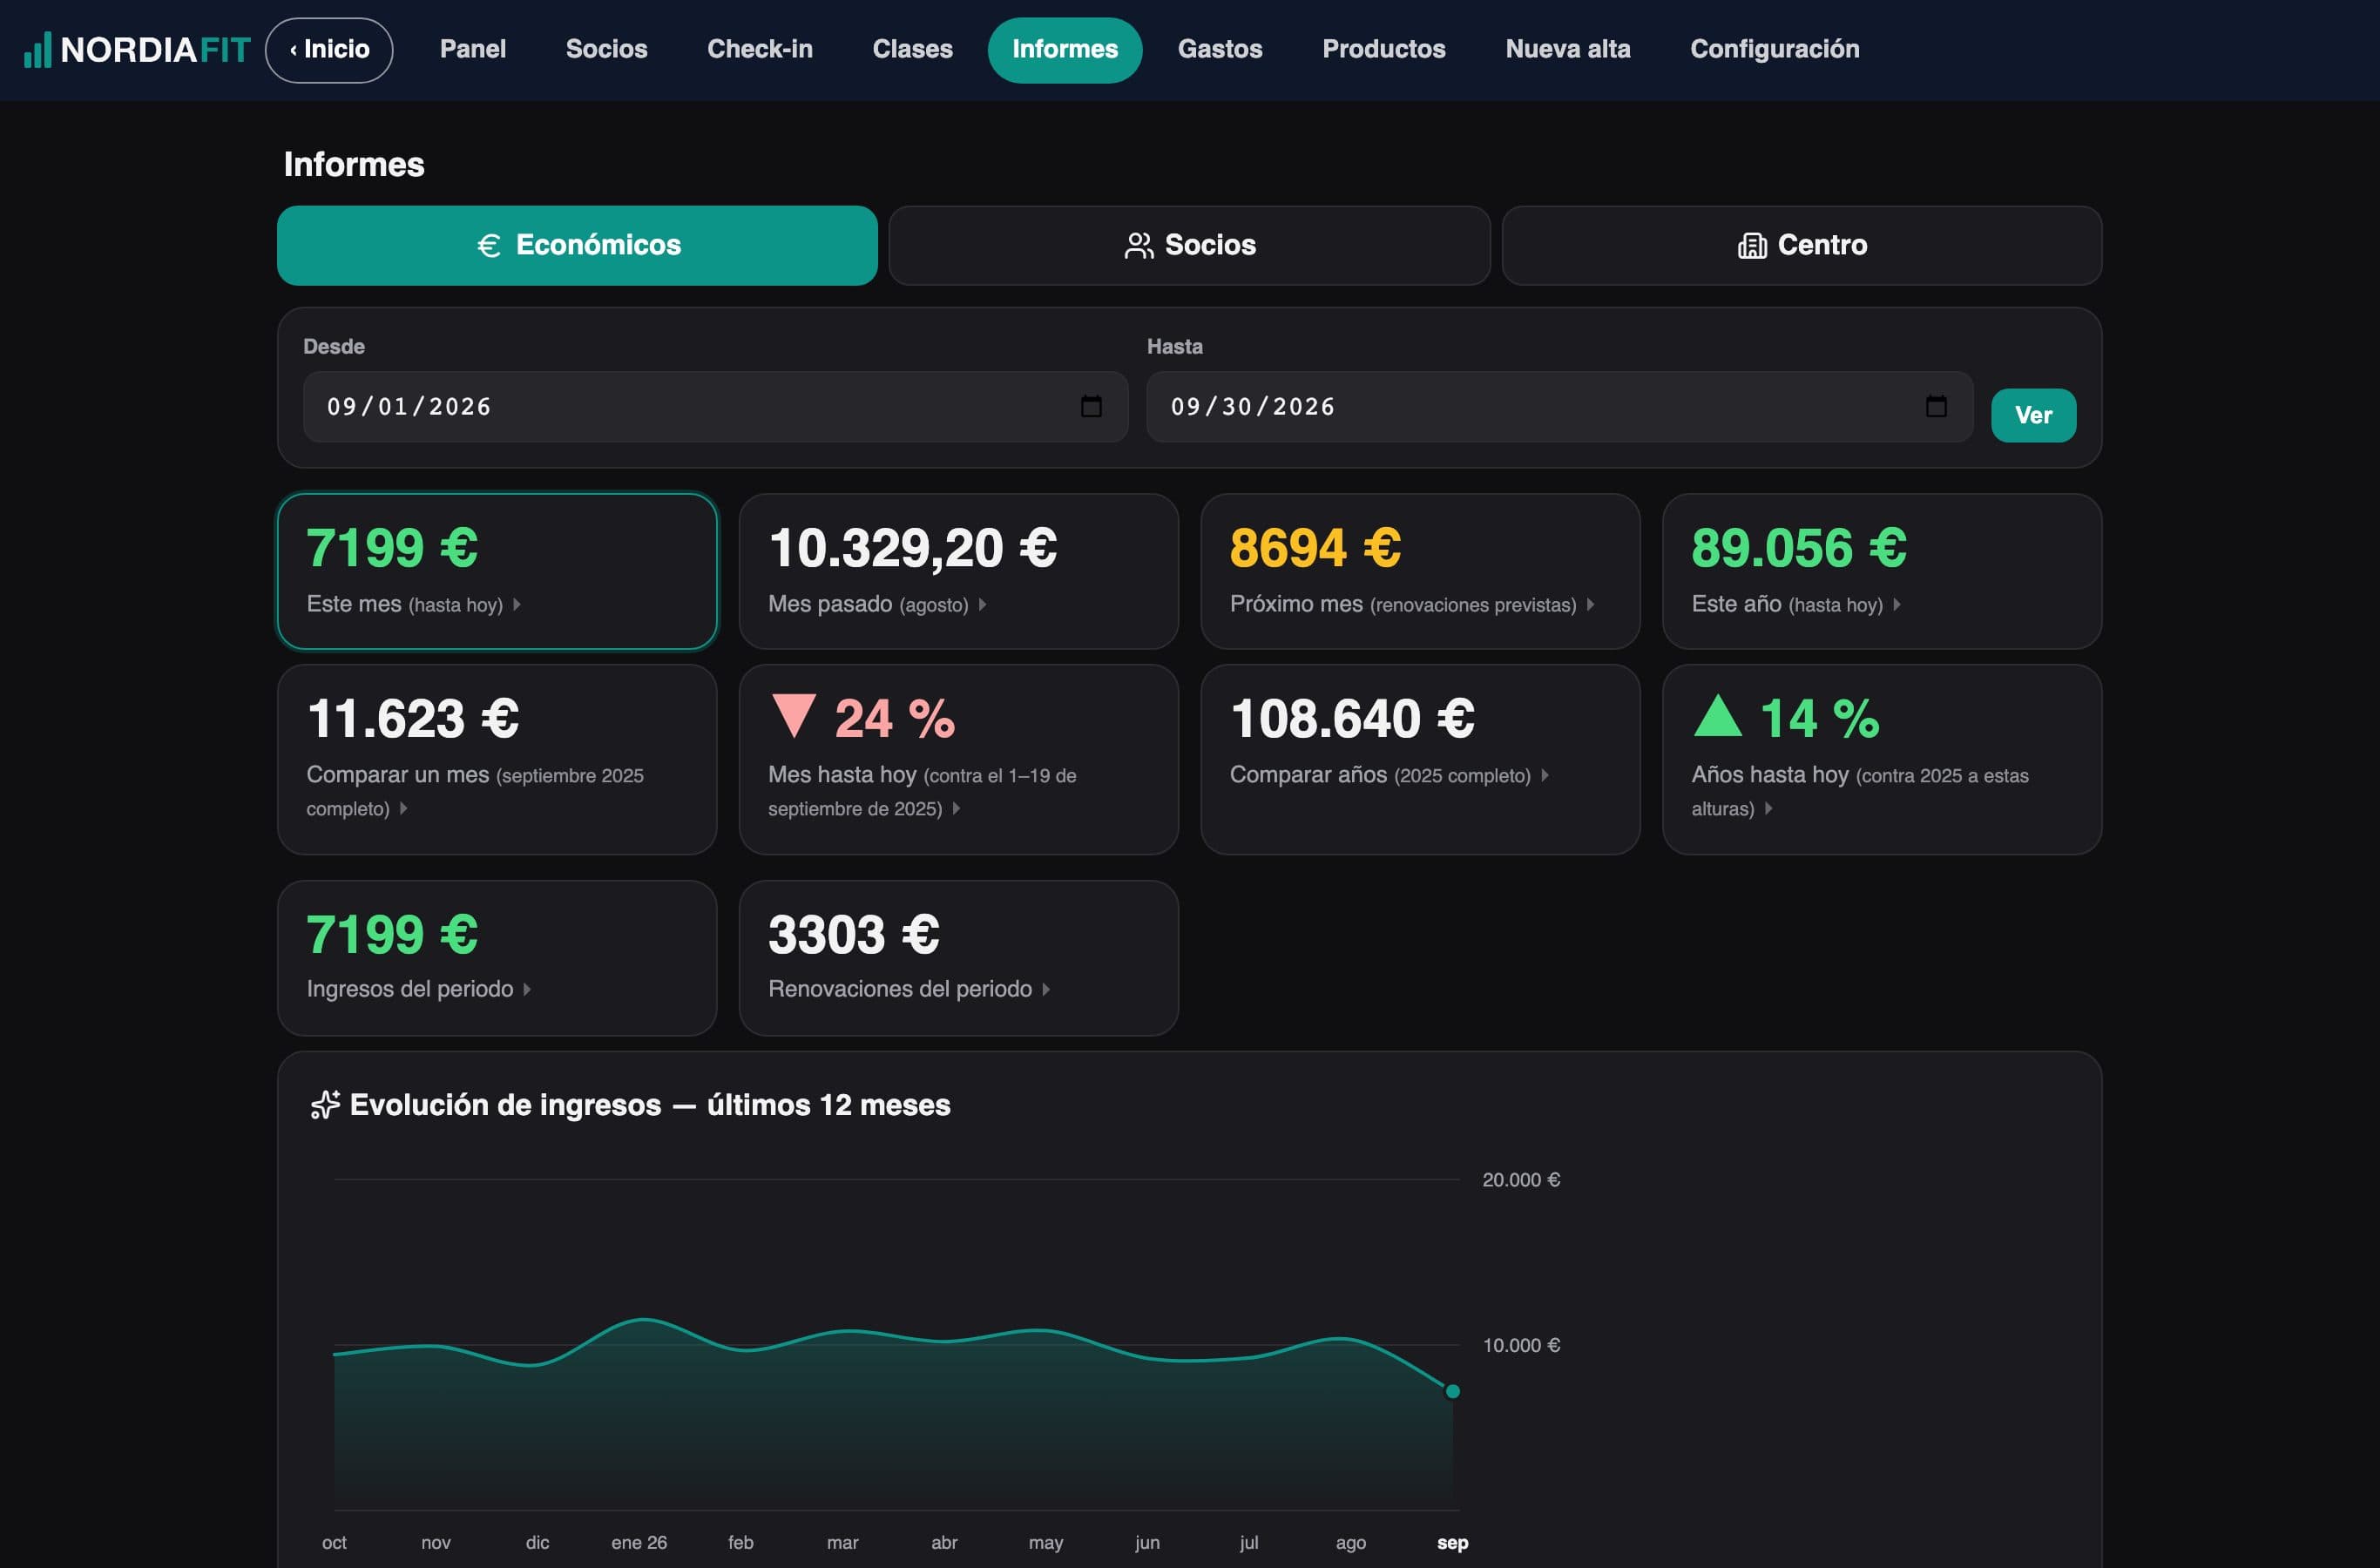
Task: Open the Check-in section
Action: (x=760, y=49)
